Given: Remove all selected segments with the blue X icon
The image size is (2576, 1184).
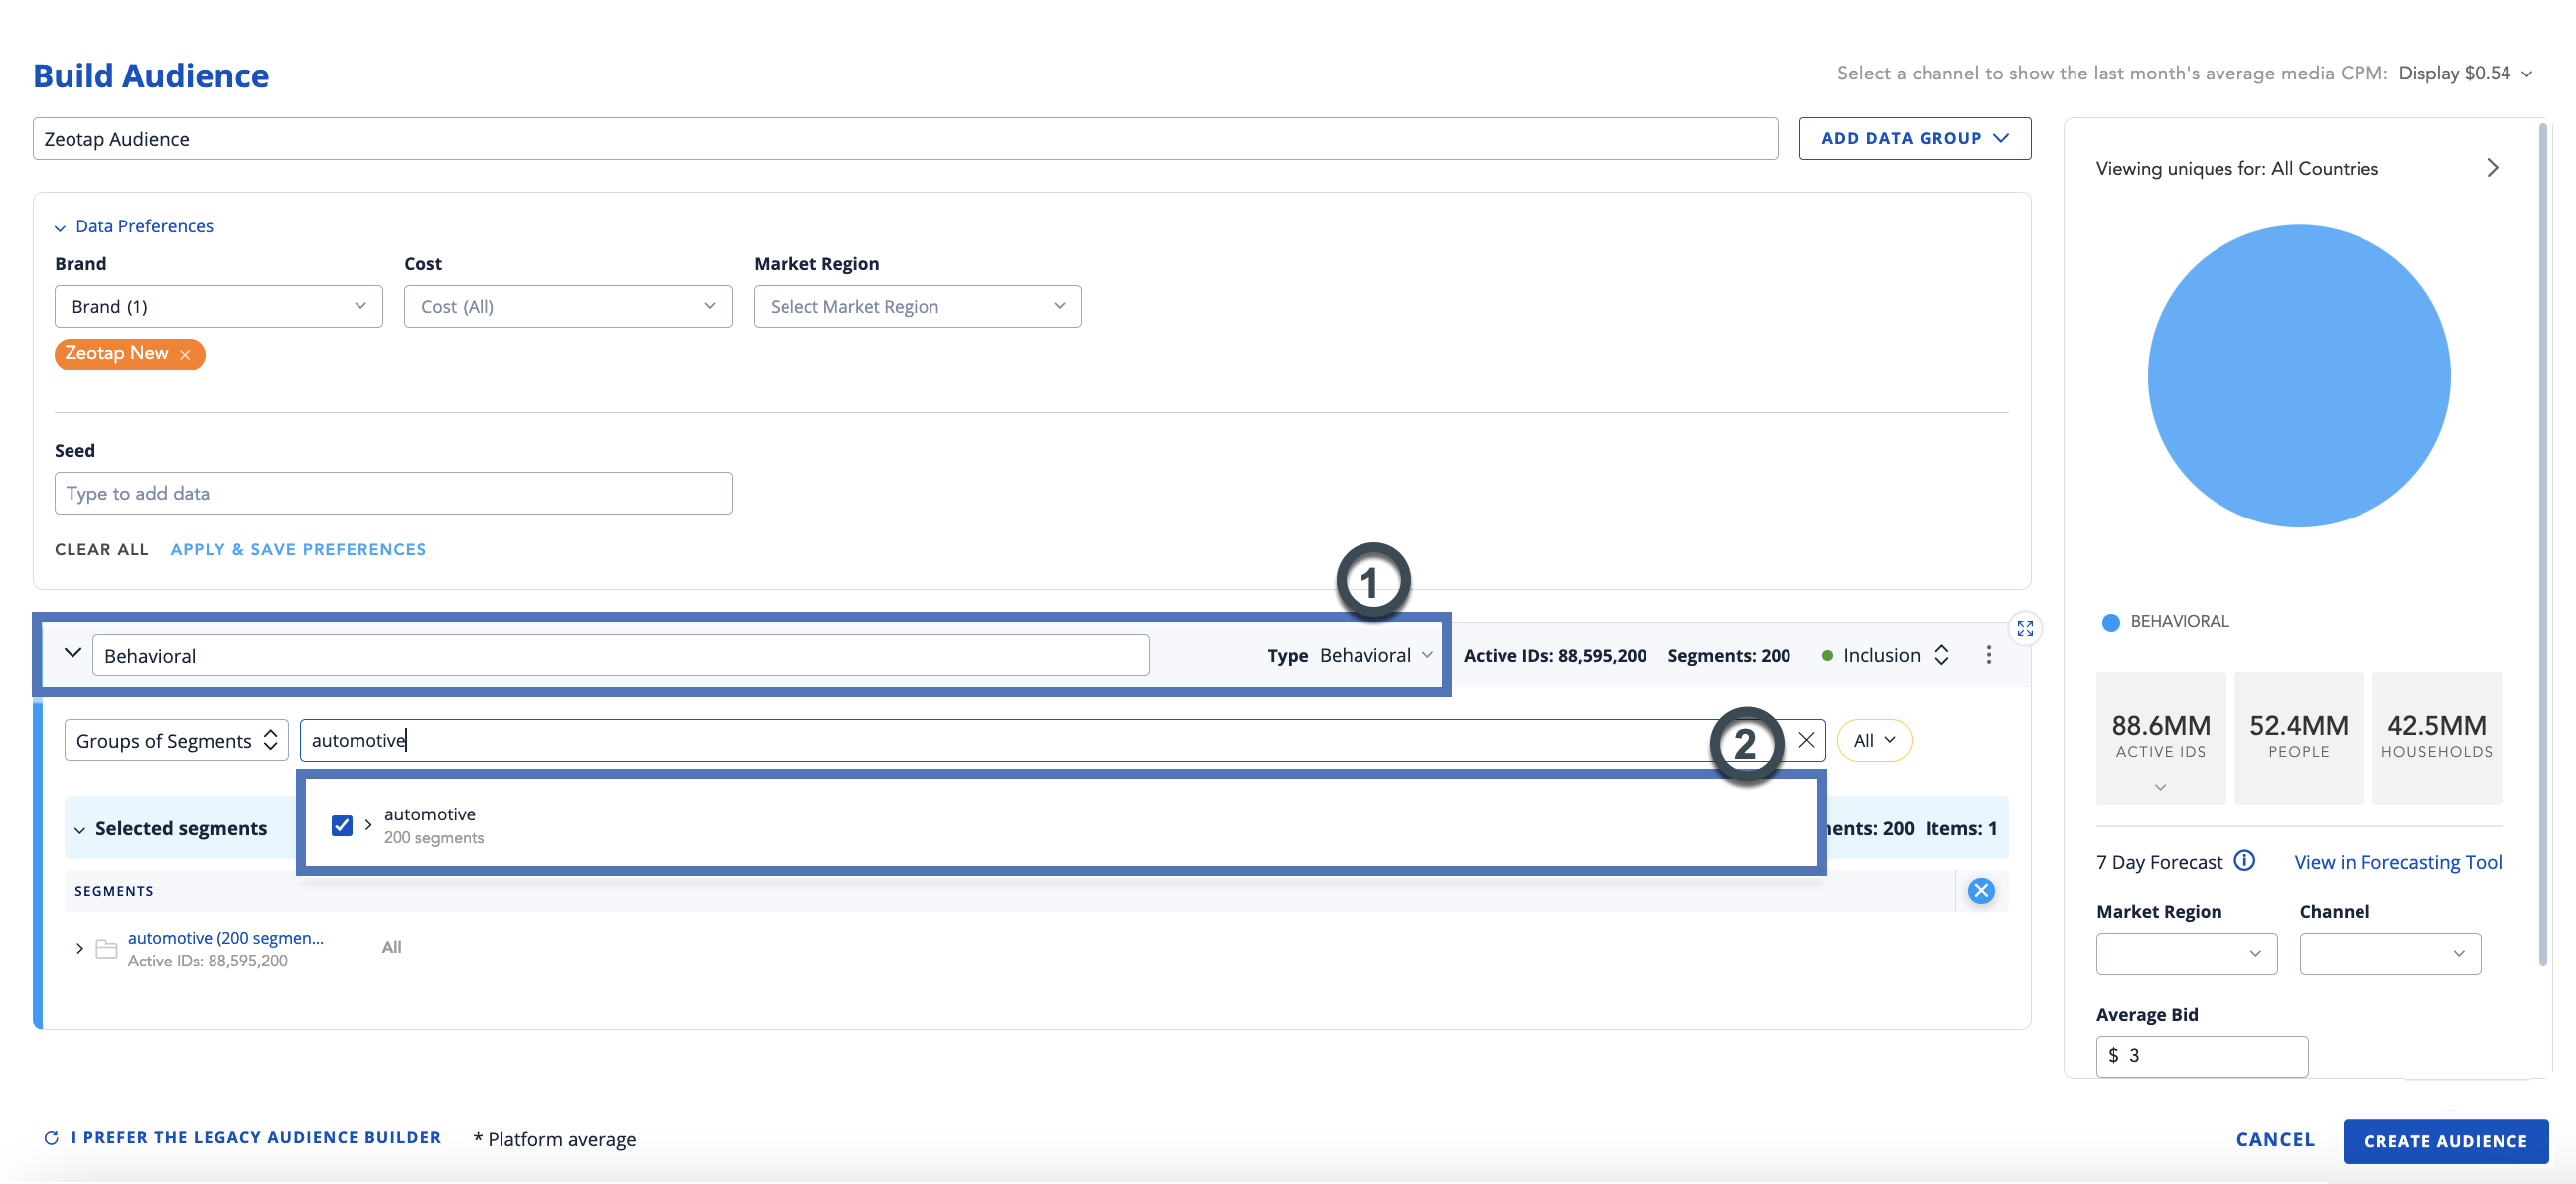Looking at the screenshot, I should [1980, 890].
